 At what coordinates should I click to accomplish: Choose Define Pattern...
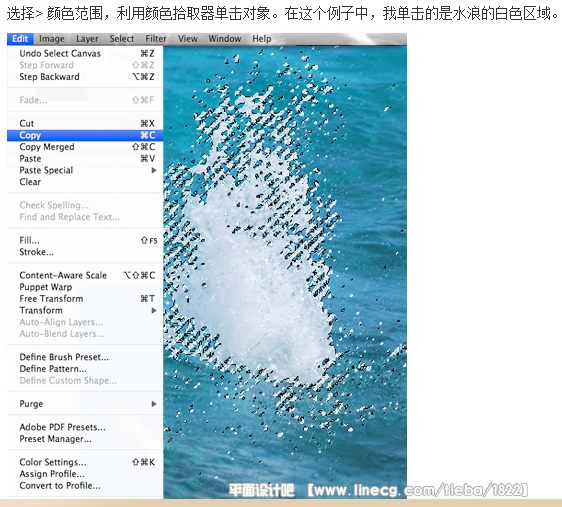[85, 369]
